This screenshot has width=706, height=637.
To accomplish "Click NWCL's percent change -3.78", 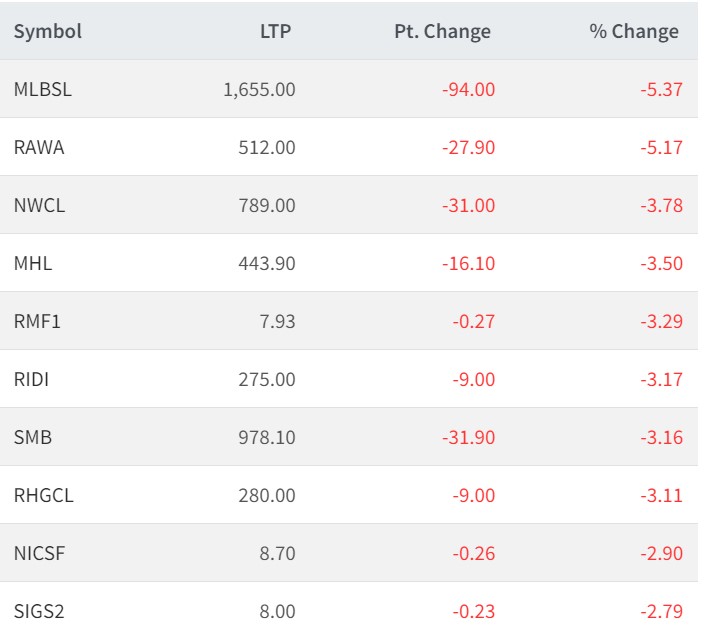I will click(x=661, y=205).
